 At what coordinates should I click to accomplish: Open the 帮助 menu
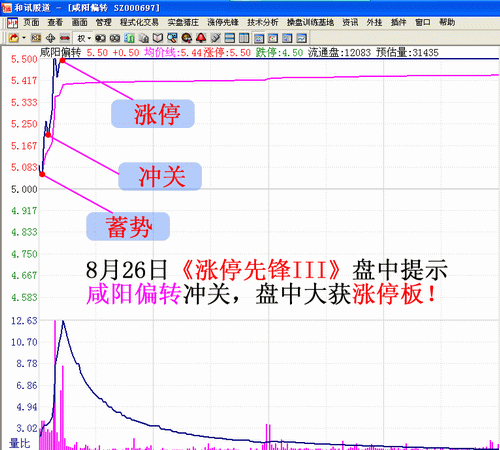[x=447, y=22]
